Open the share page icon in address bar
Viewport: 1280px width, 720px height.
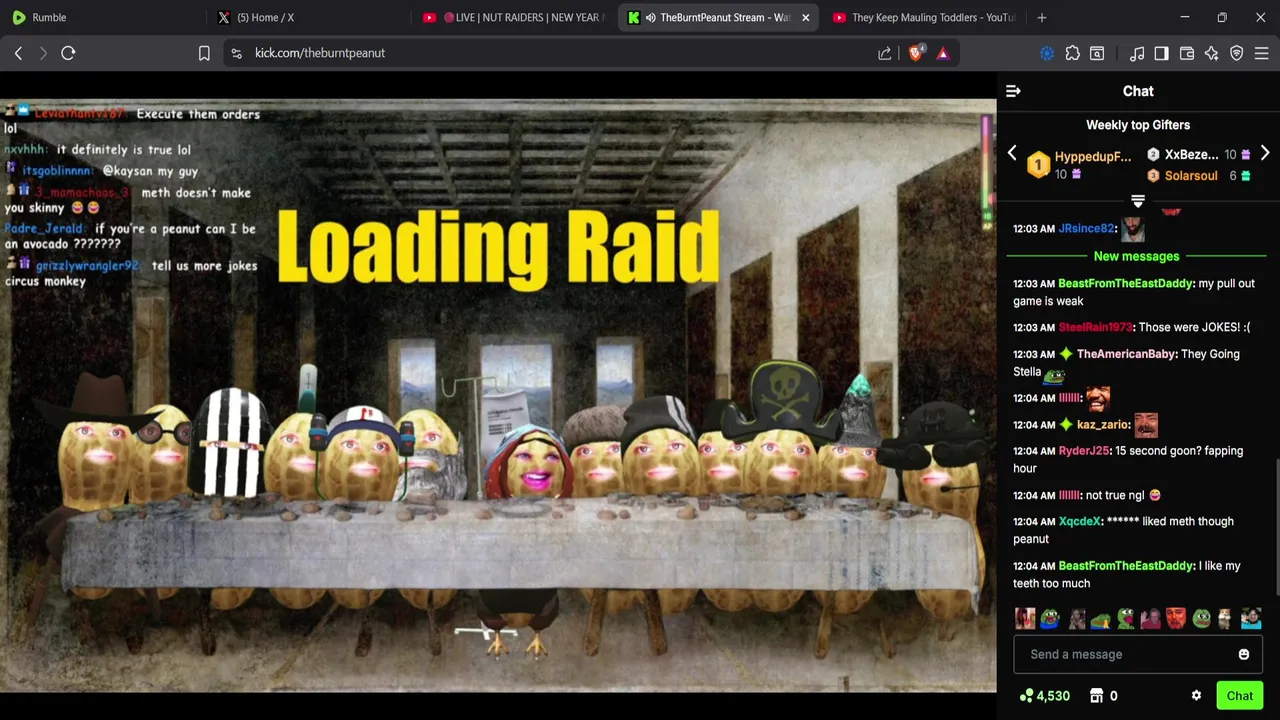pos(884,53)
